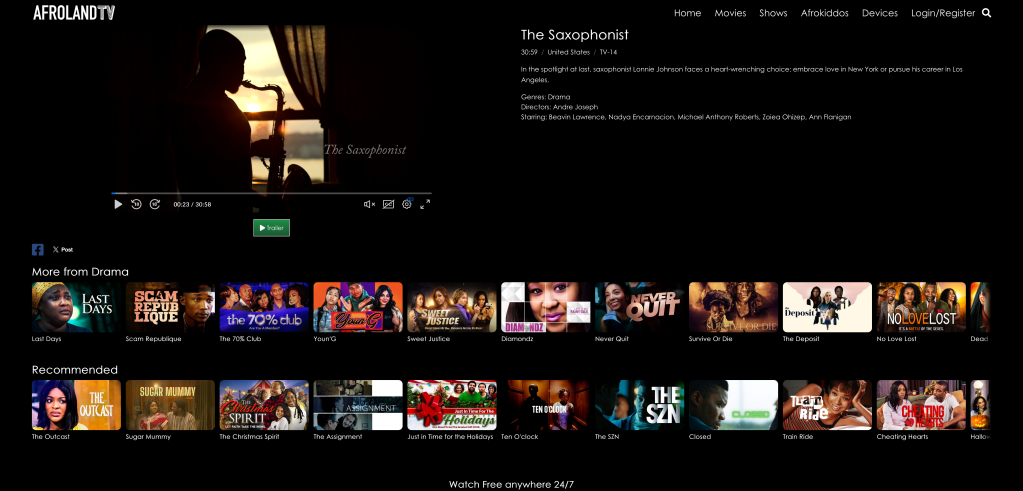
Task: Select the Never Quit movie thumbnail
Action: tap(639, 307)
